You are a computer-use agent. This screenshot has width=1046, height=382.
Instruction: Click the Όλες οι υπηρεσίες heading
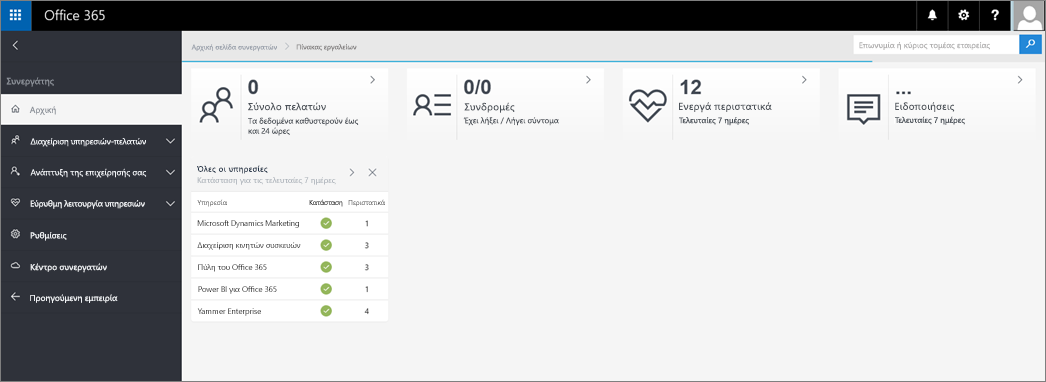pos(233,169)
